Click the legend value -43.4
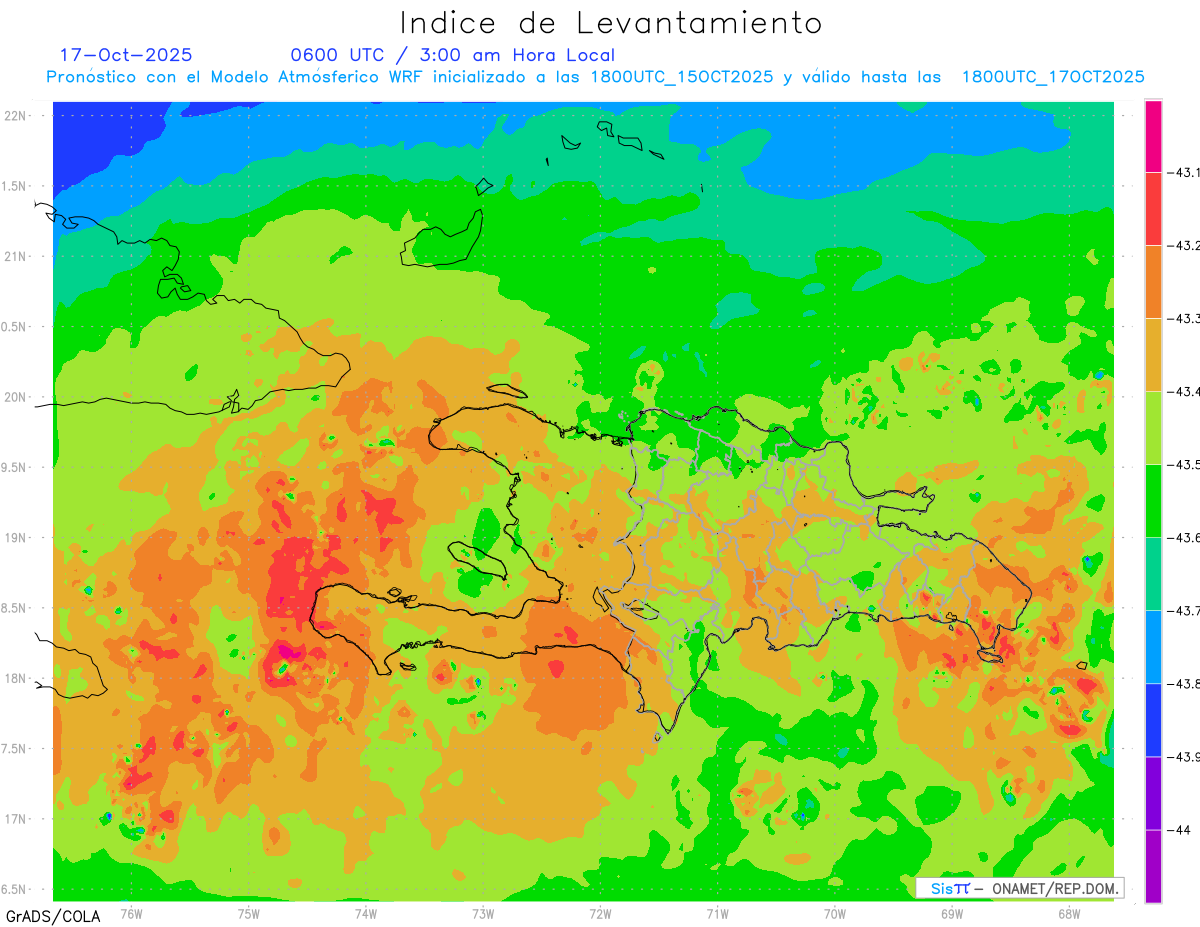Viewport: 1200px width, 927px height. tap(1183, 392)
